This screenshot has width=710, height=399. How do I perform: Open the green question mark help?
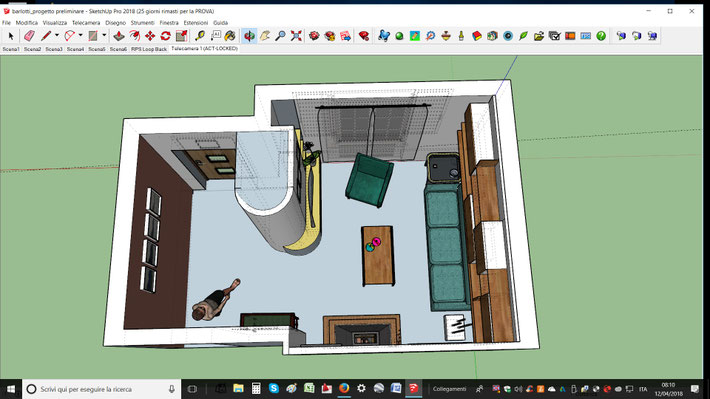click(601, 36)
